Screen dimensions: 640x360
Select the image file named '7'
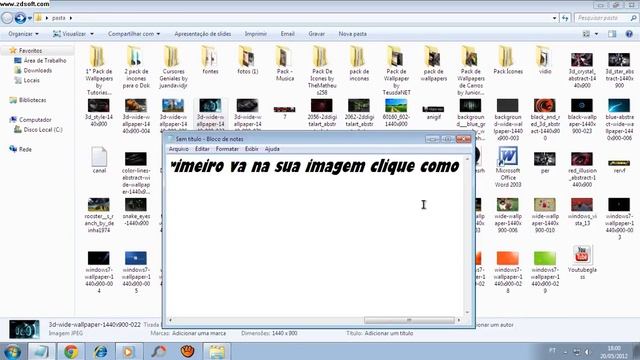(x=284, y=109)
